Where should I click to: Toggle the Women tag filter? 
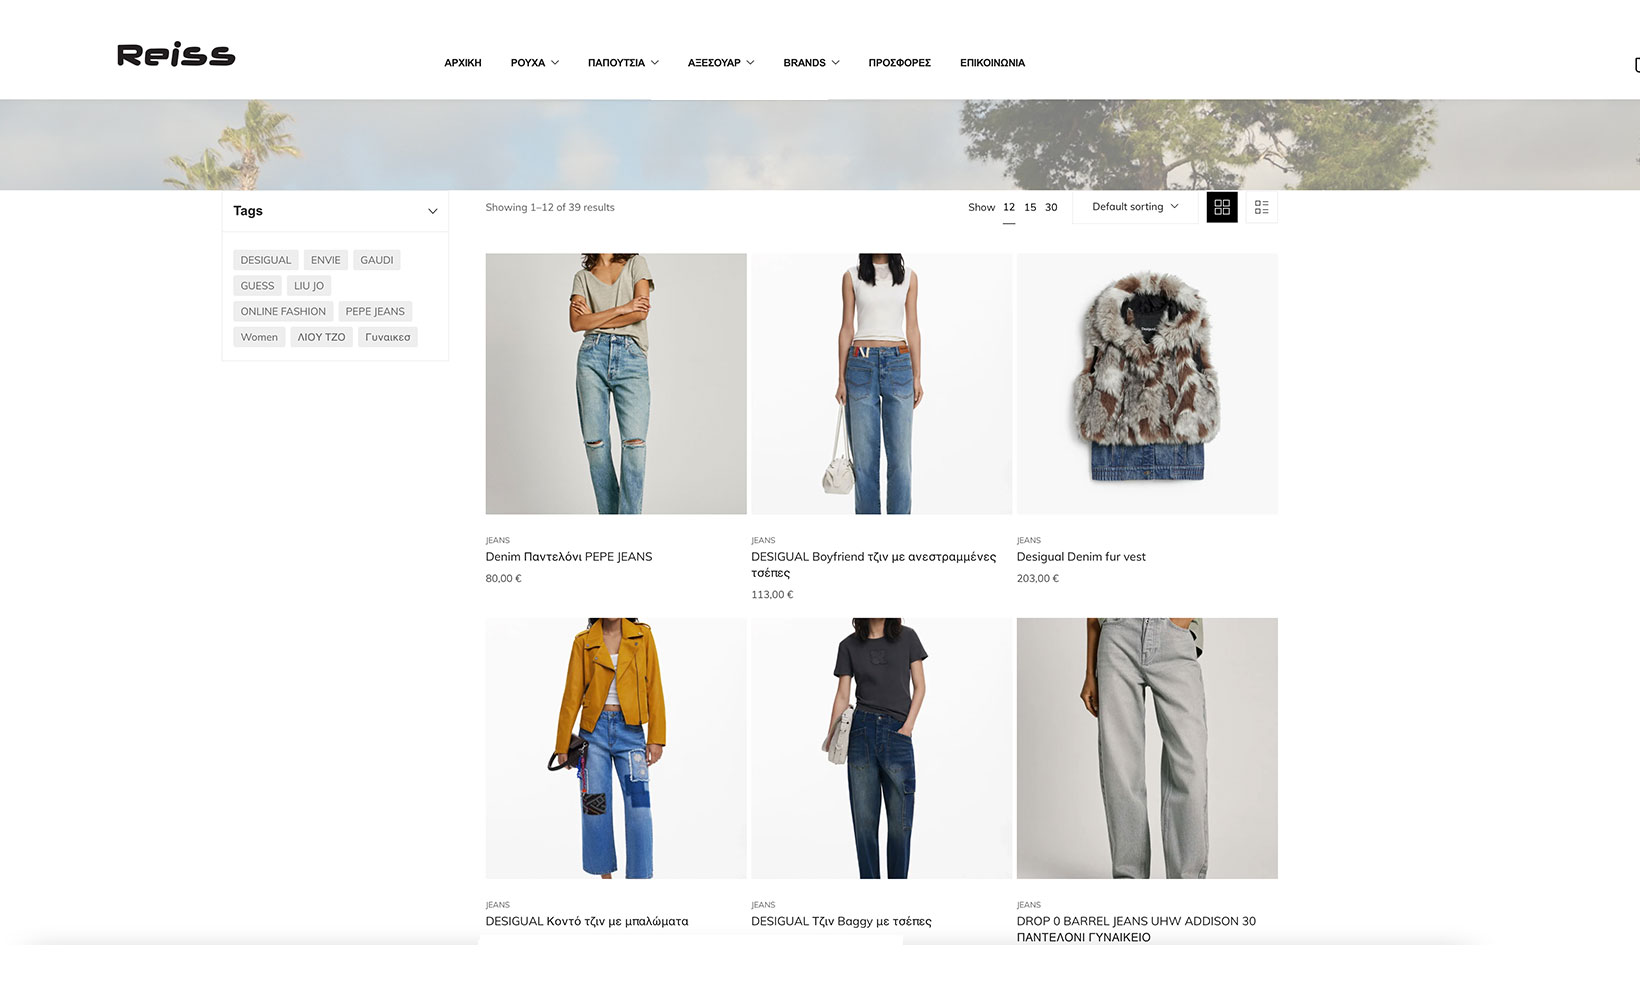pyautogui.click(x=259, y=337)
